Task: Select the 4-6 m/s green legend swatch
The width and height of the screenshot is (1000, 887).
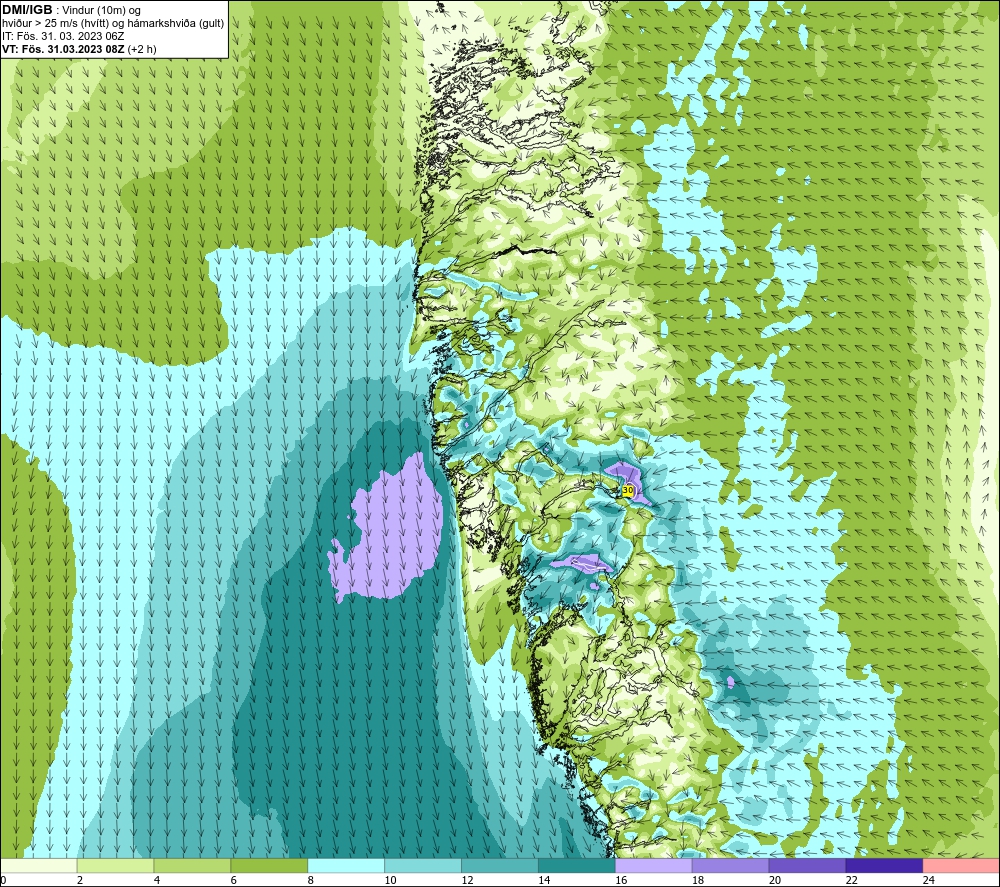Action: tap(192, 865)
